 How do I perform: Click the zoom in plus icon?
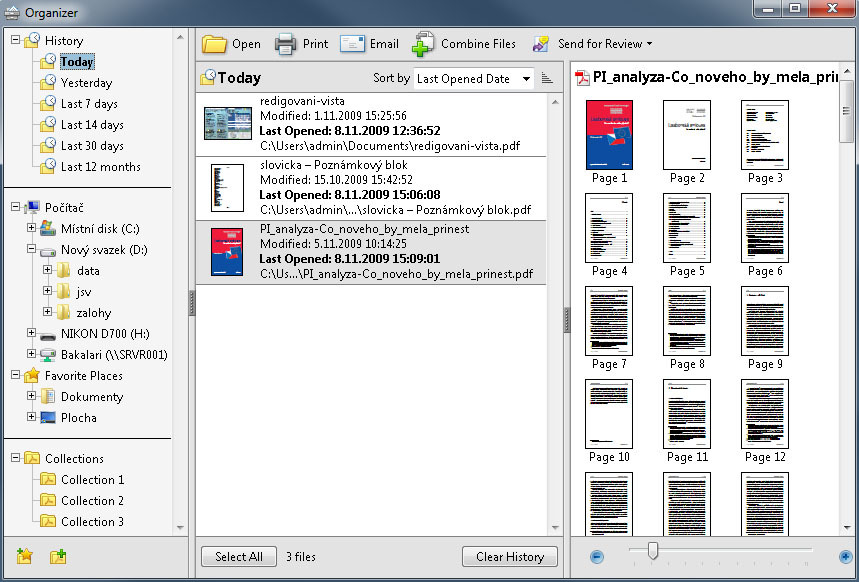845,556
